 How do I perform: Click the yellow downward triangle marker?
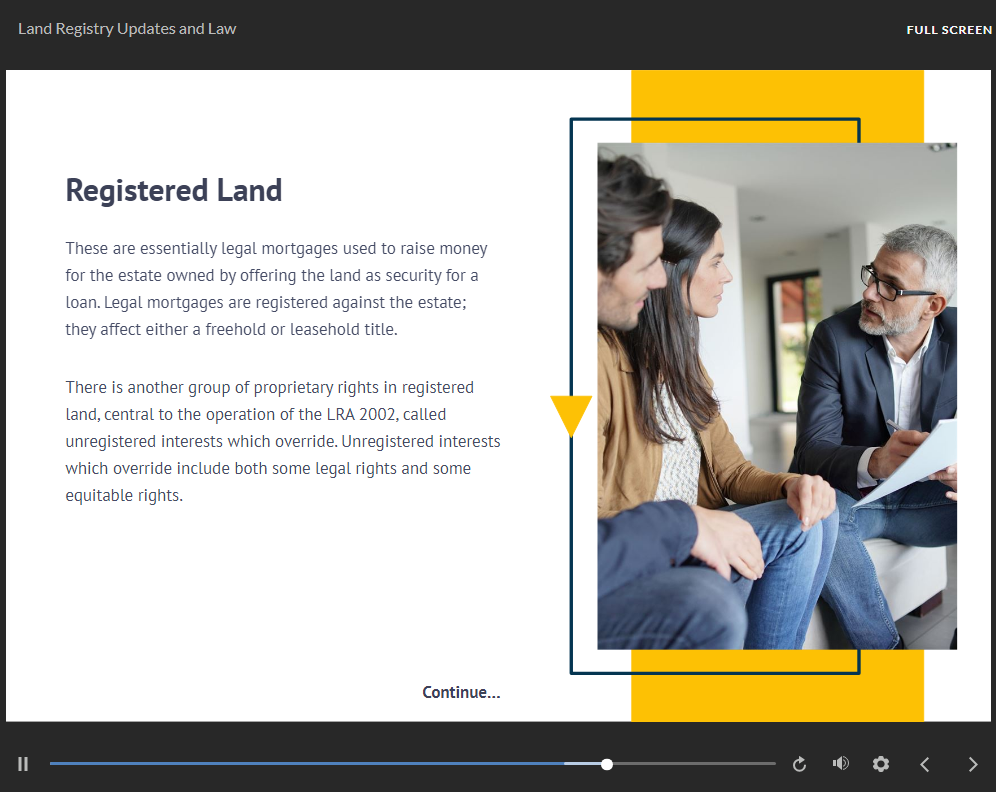click(571, 415)
